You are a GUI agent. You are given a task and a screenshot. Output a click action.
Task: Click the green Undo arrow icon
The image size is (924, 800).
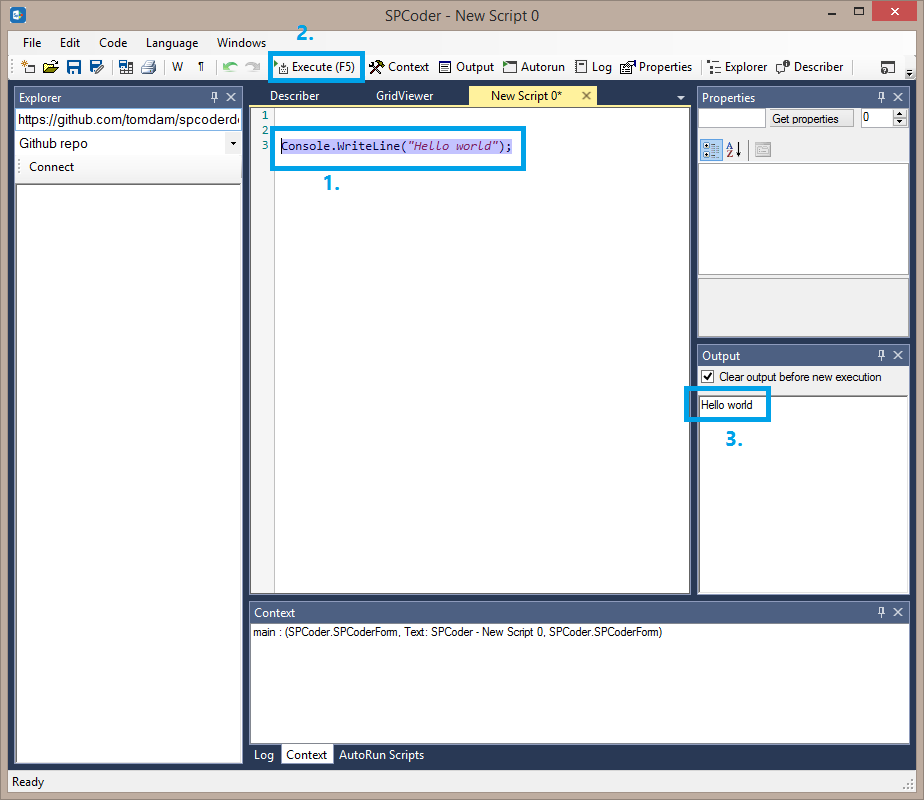(230, 67)
